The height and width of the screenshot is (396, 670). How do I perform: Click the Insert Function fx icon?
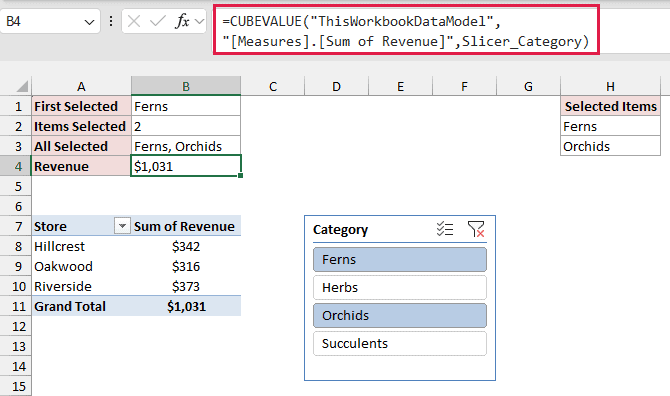[182, 21]
